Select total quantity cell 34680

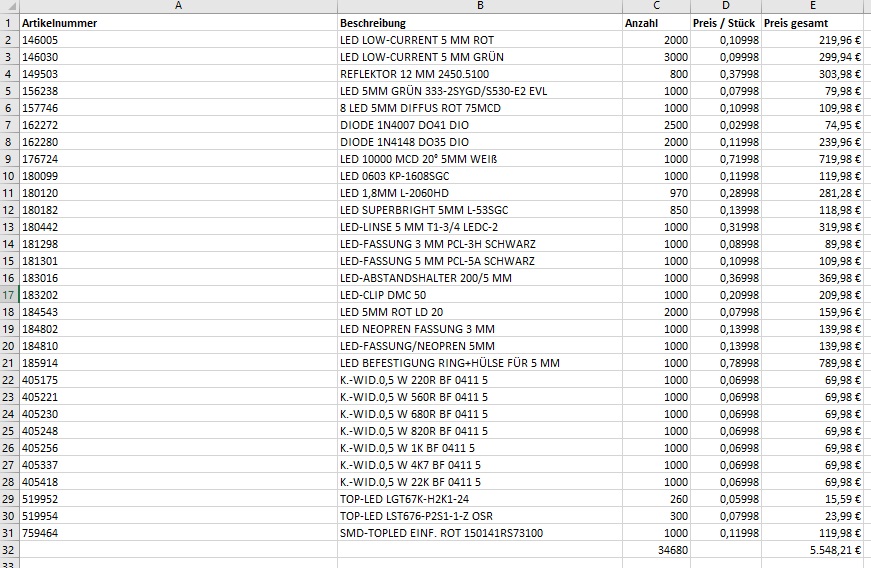pos(656,550)
